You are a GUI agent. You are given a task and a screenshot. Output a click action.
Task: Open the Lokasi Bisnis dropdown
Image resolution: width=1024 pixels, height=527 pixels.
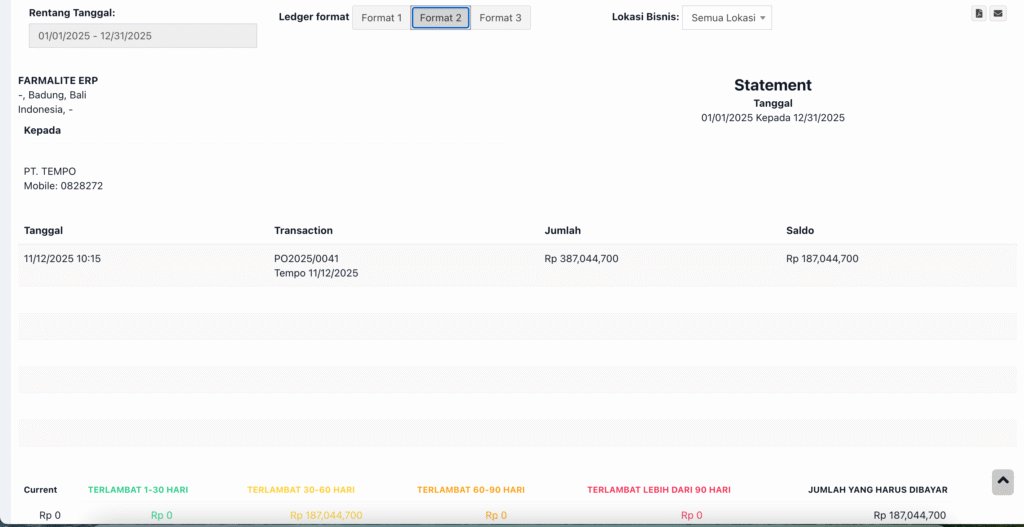coord(727,18)
